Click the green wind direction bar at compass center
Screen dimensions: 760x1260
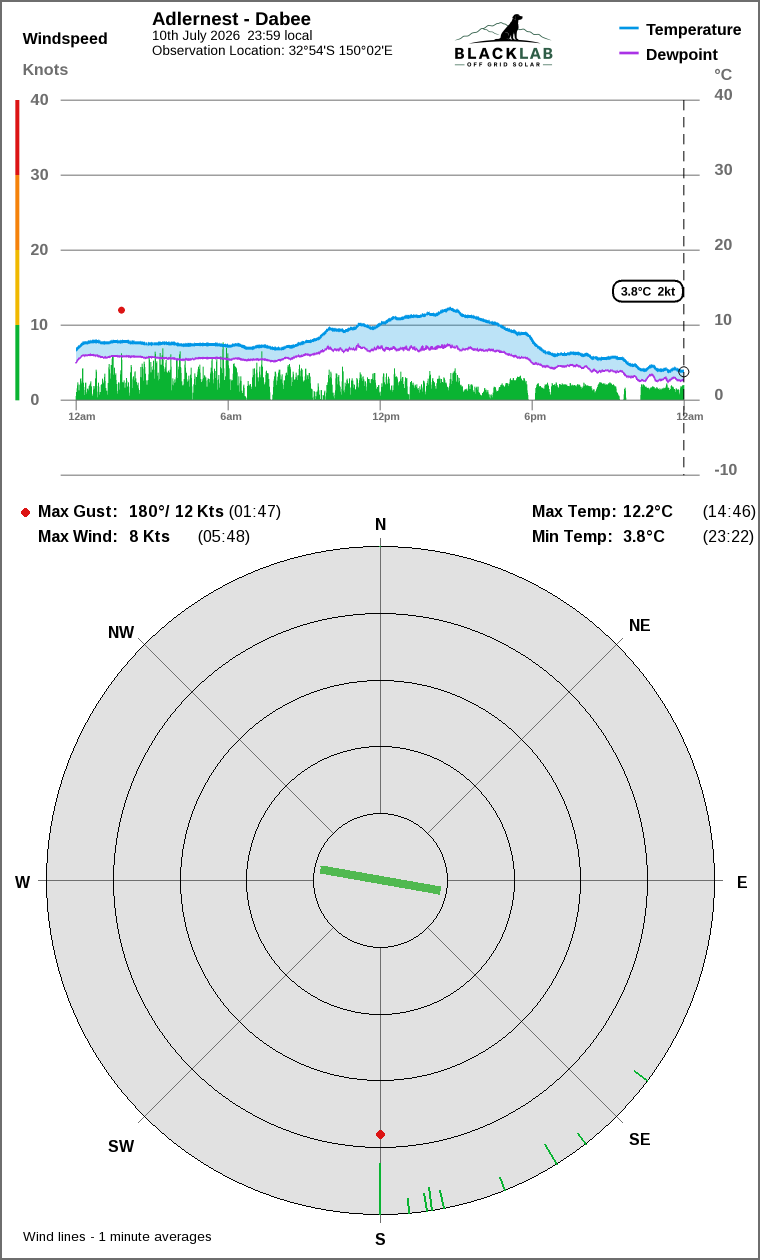(380, 880)
